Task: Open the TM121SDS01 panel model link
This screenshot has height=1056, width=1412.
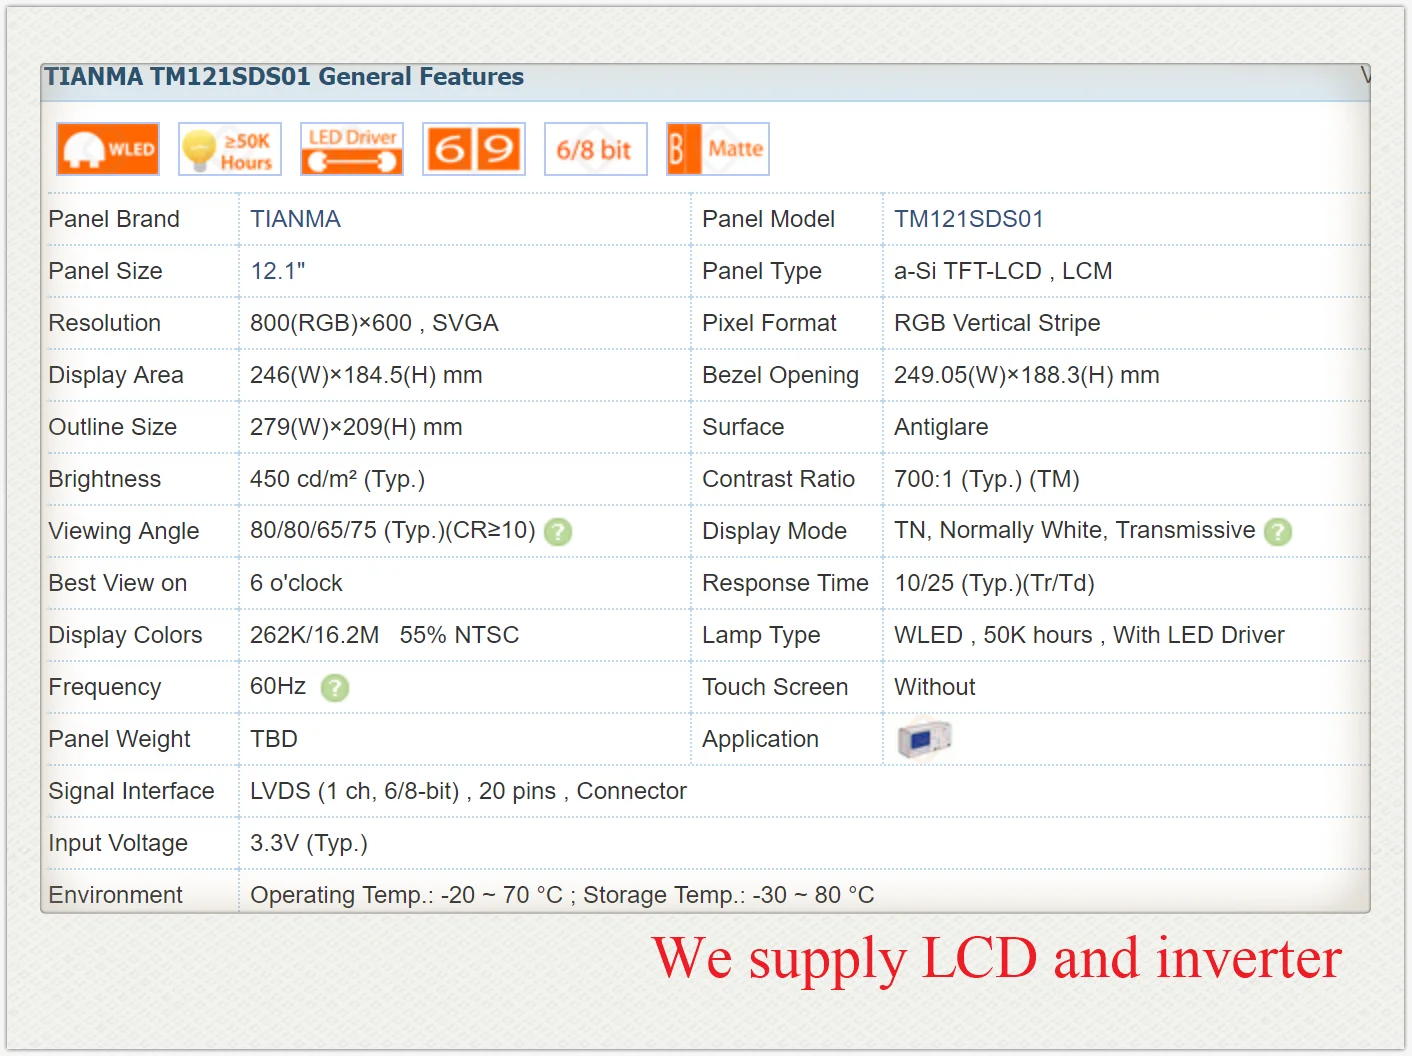Action: [x=968, y=219]
